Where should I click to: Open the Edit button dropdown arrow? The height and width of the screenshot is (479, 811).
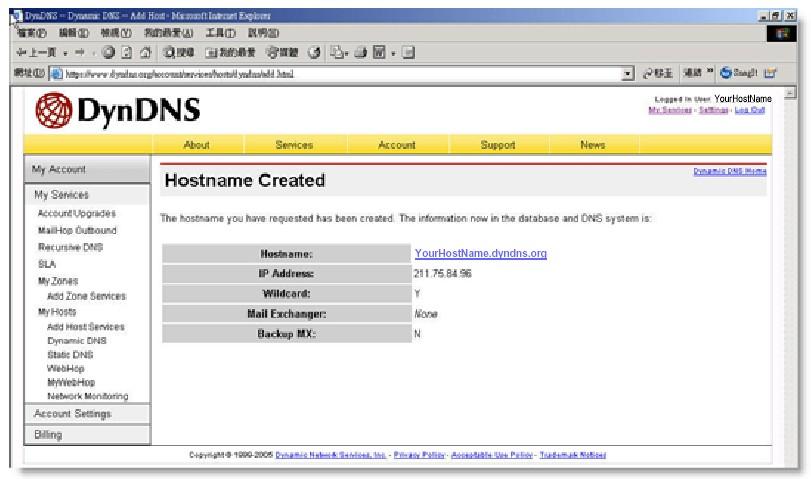coord(393,53)
